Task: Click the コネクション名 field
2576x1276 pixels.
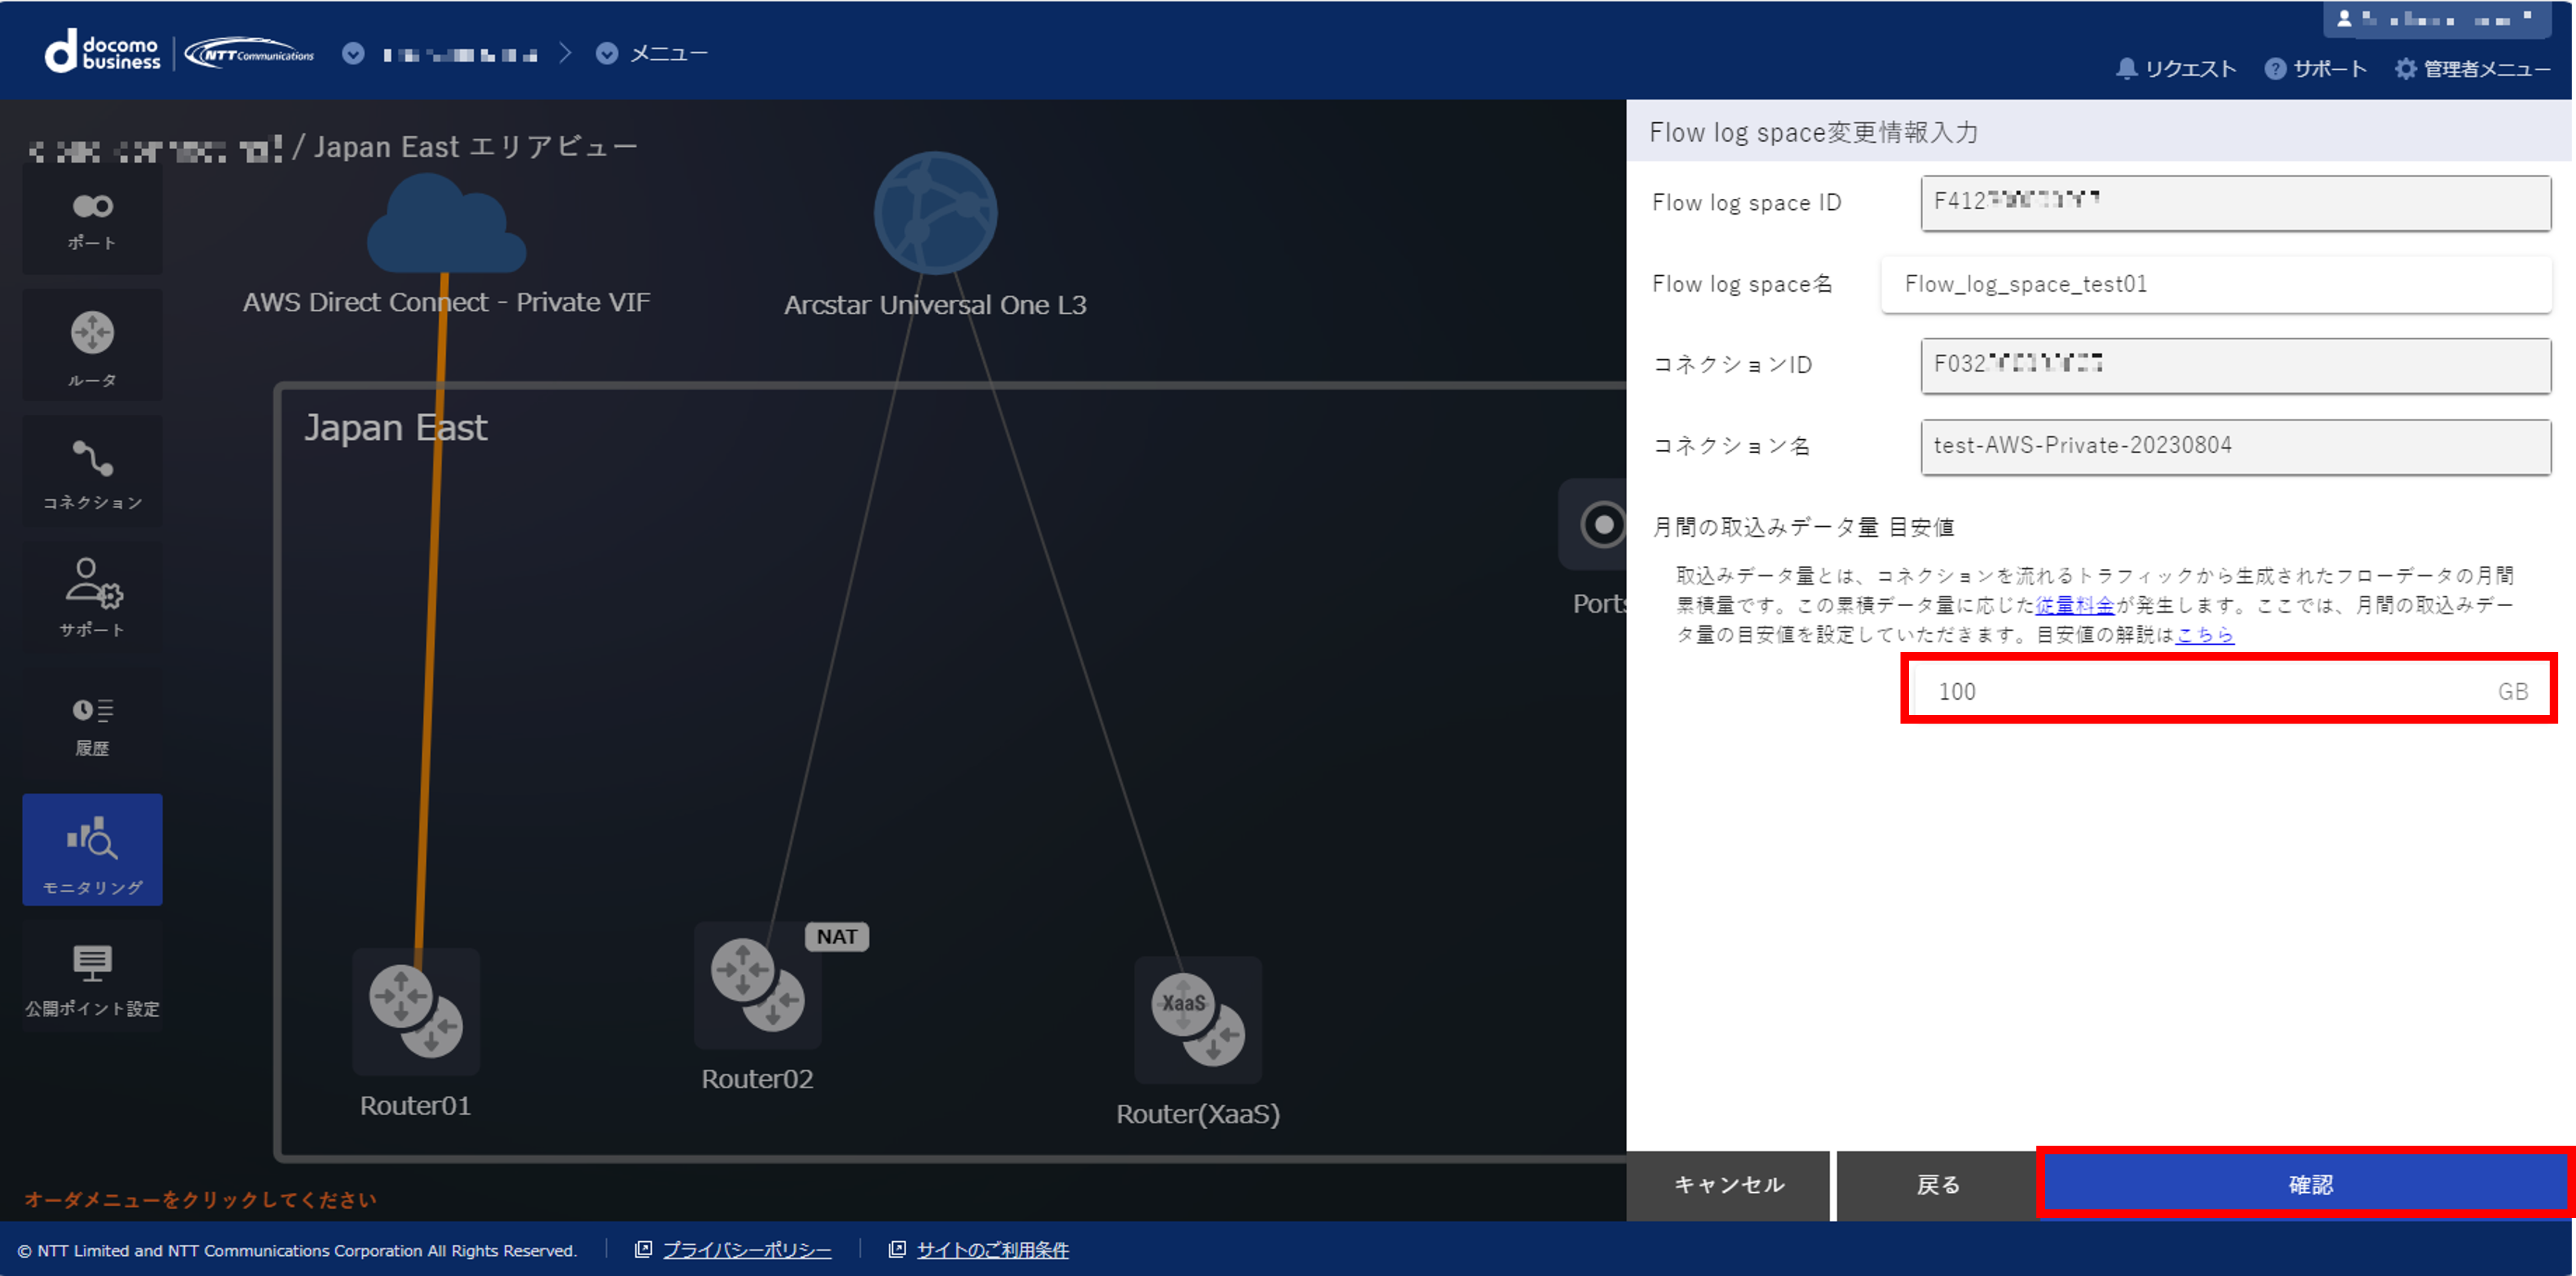Action: [x=2235, y=447]
